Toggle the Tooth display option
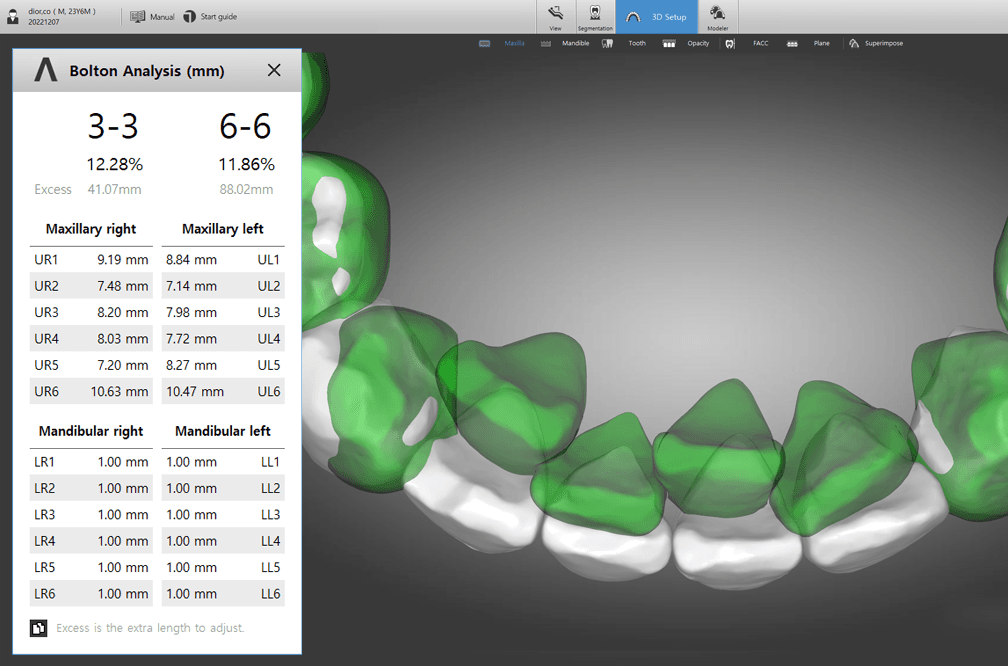This screenshot has height=666, width=1008. tap(624, 43)
